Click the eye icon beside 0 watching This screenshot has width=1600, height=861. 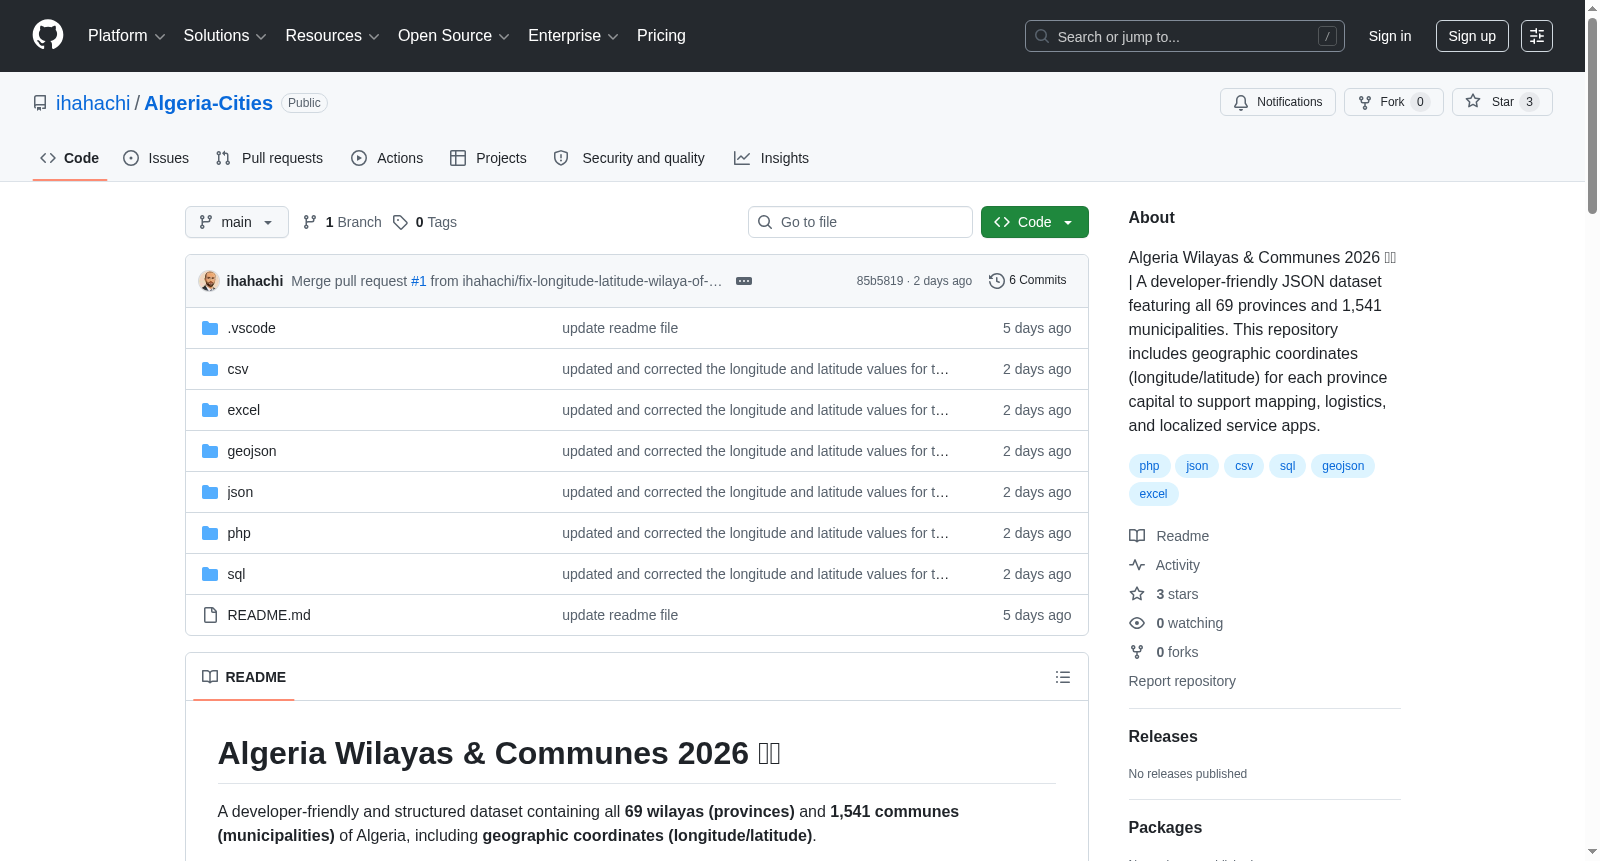pyautogui.click(x=1137, y=623)
